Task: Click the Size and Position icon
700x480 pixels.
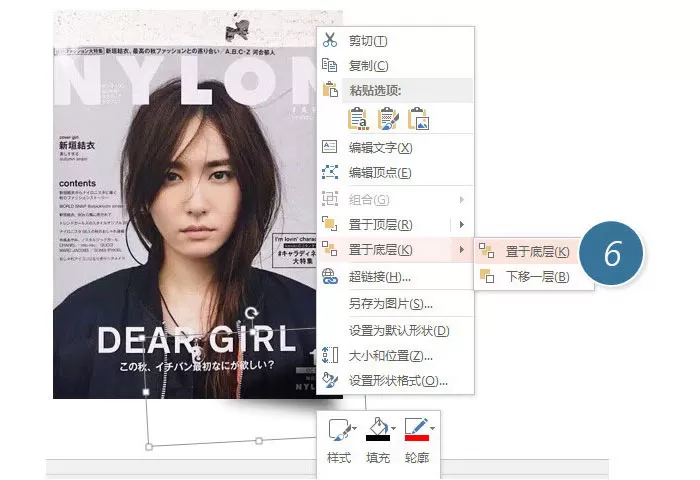Action: coord(330,355)
